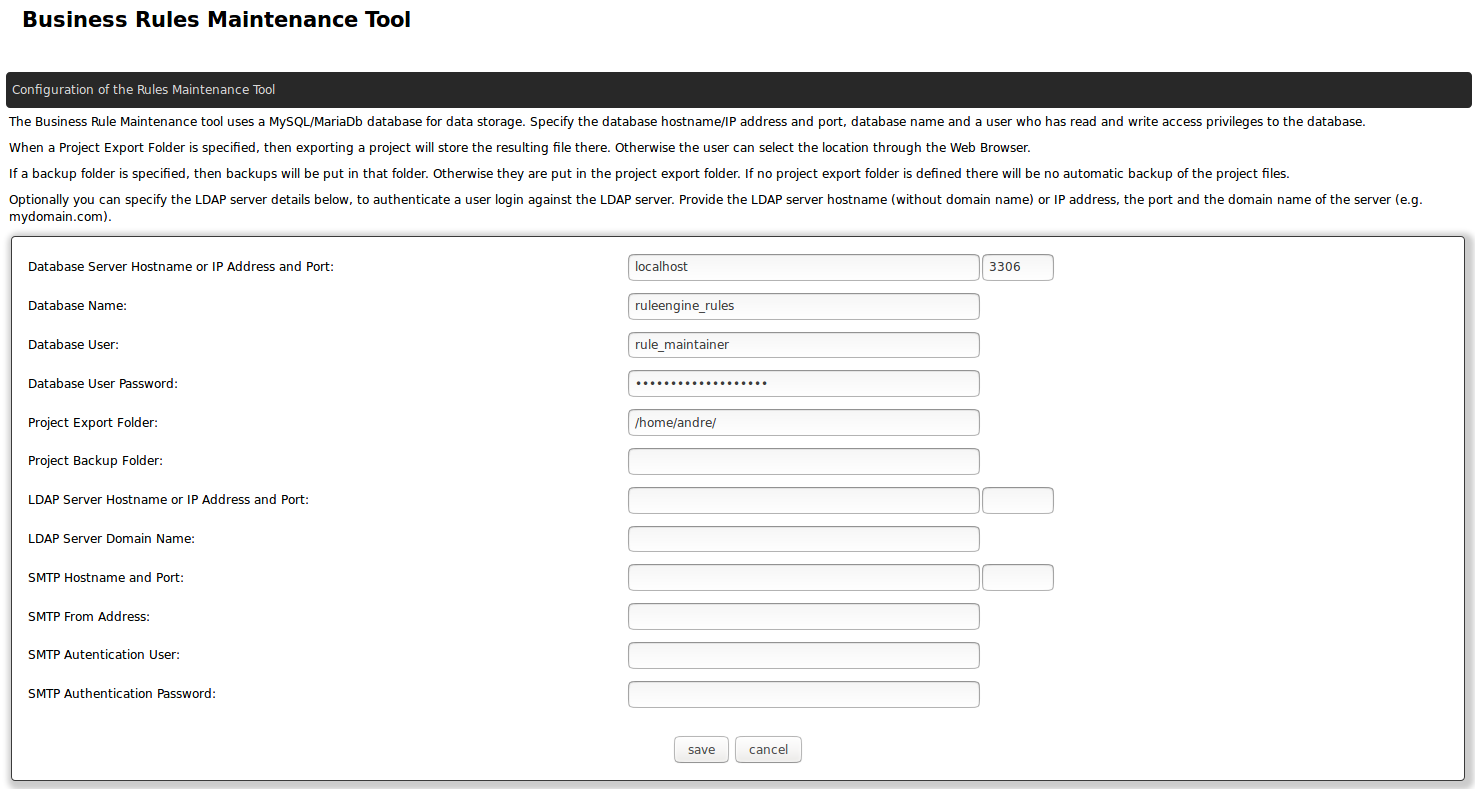Click the Database User field rule_maintainer
Viewport: 1475px width, 789px height.
pyautogui.click(x=804, y=345)
